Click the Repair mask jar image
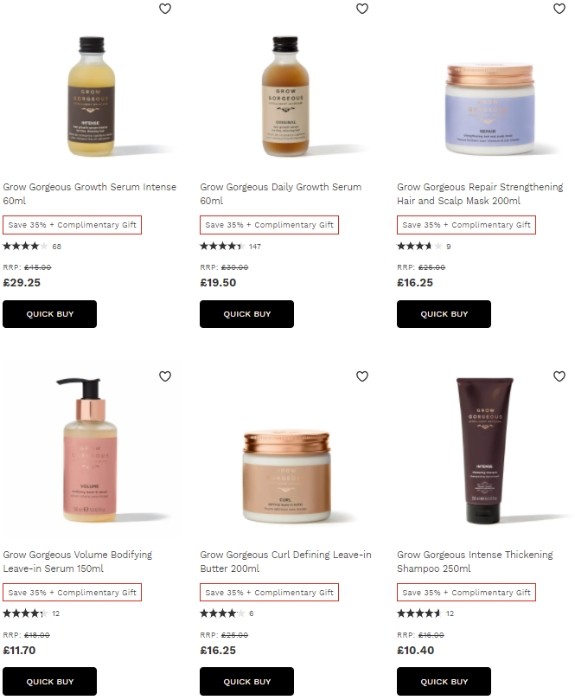This screenshot has width=575, height=700. pos(490,110)
